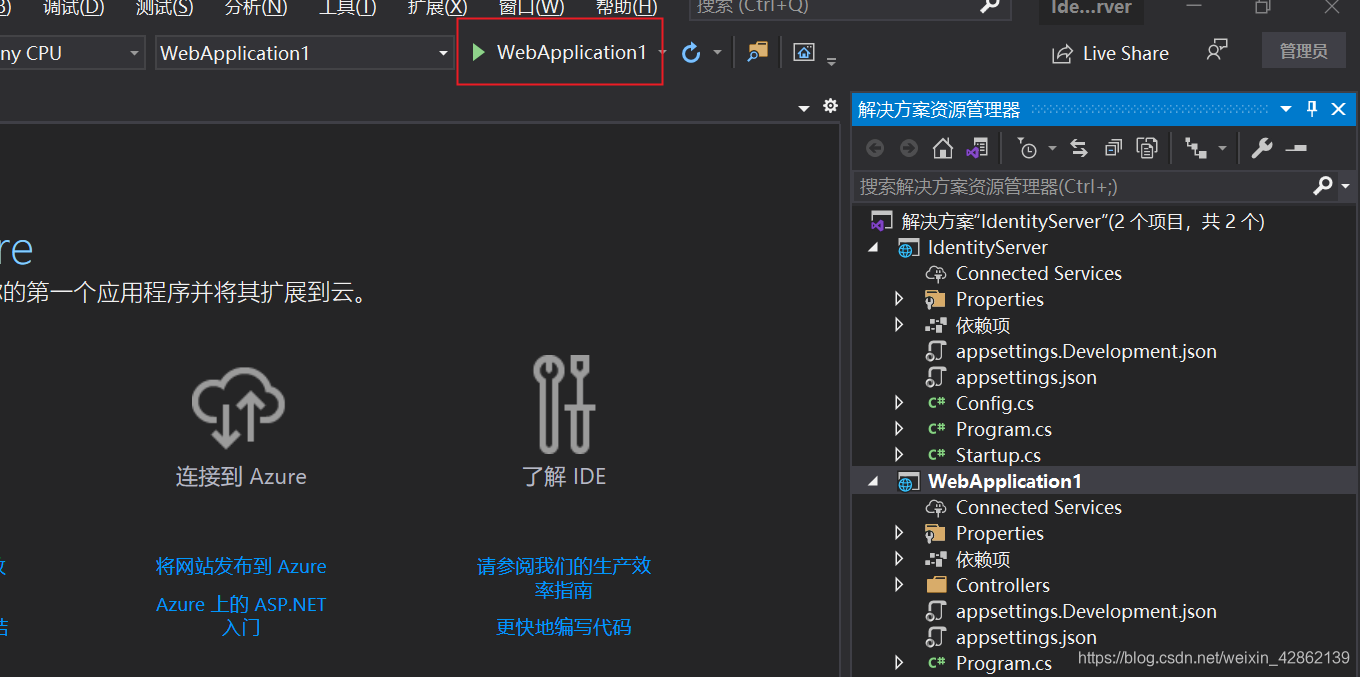Open the send feedback icon
The width and height of the screenshot is (1360, 677).
point(1216,51)
